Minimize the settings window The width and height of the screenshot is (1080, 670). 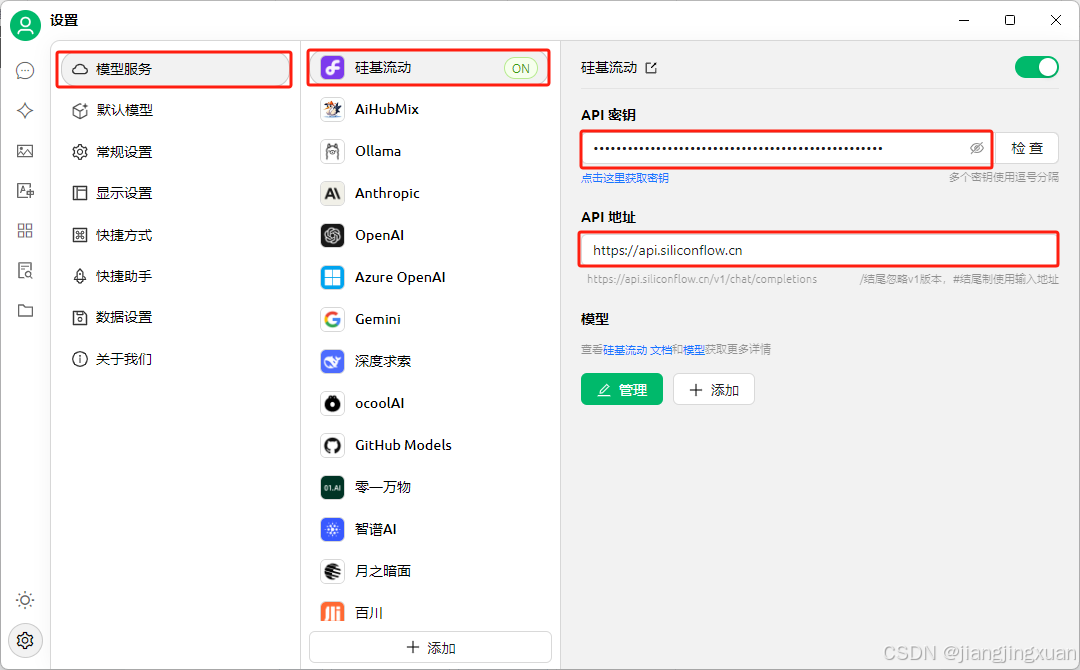click(964, 20)
